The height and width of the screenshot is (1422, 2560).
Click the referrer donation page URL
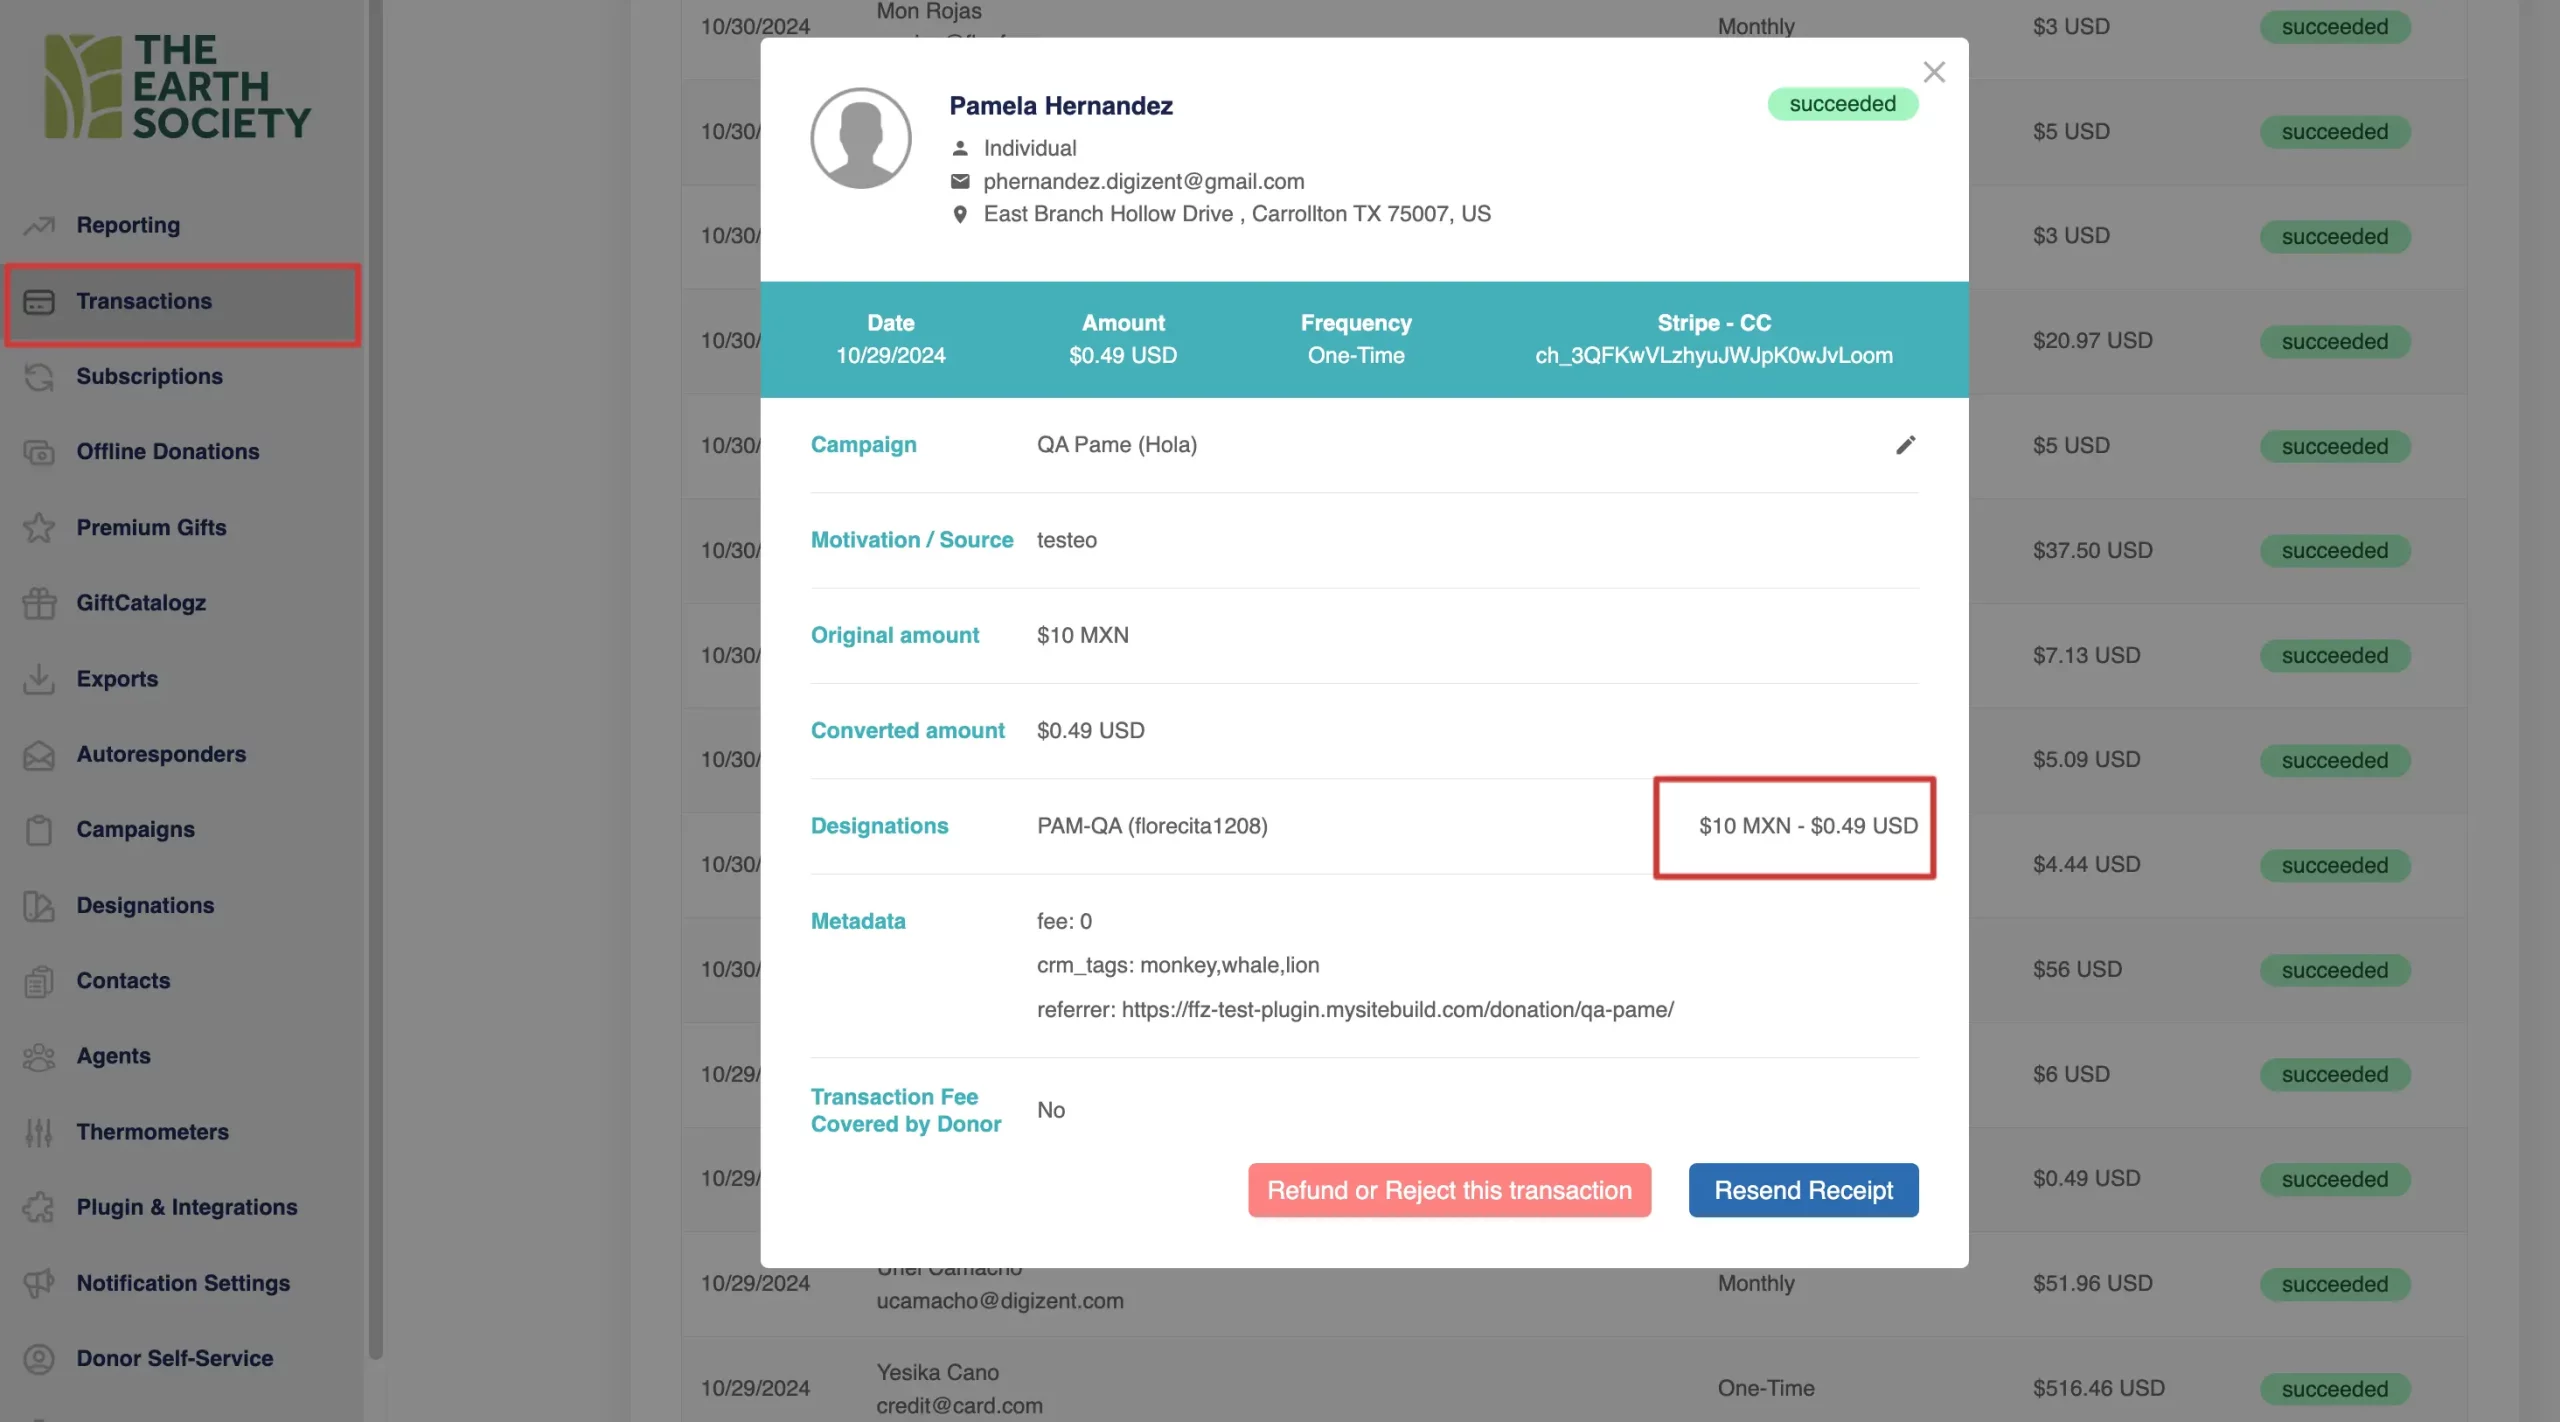pos(1397,1010)
